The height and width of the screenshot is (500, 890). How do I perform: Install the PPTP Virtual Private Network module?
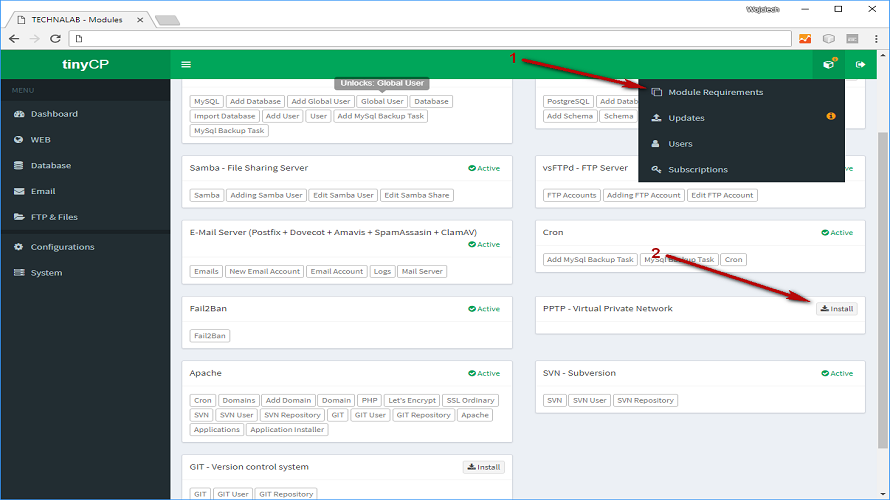tap(837, 309)
